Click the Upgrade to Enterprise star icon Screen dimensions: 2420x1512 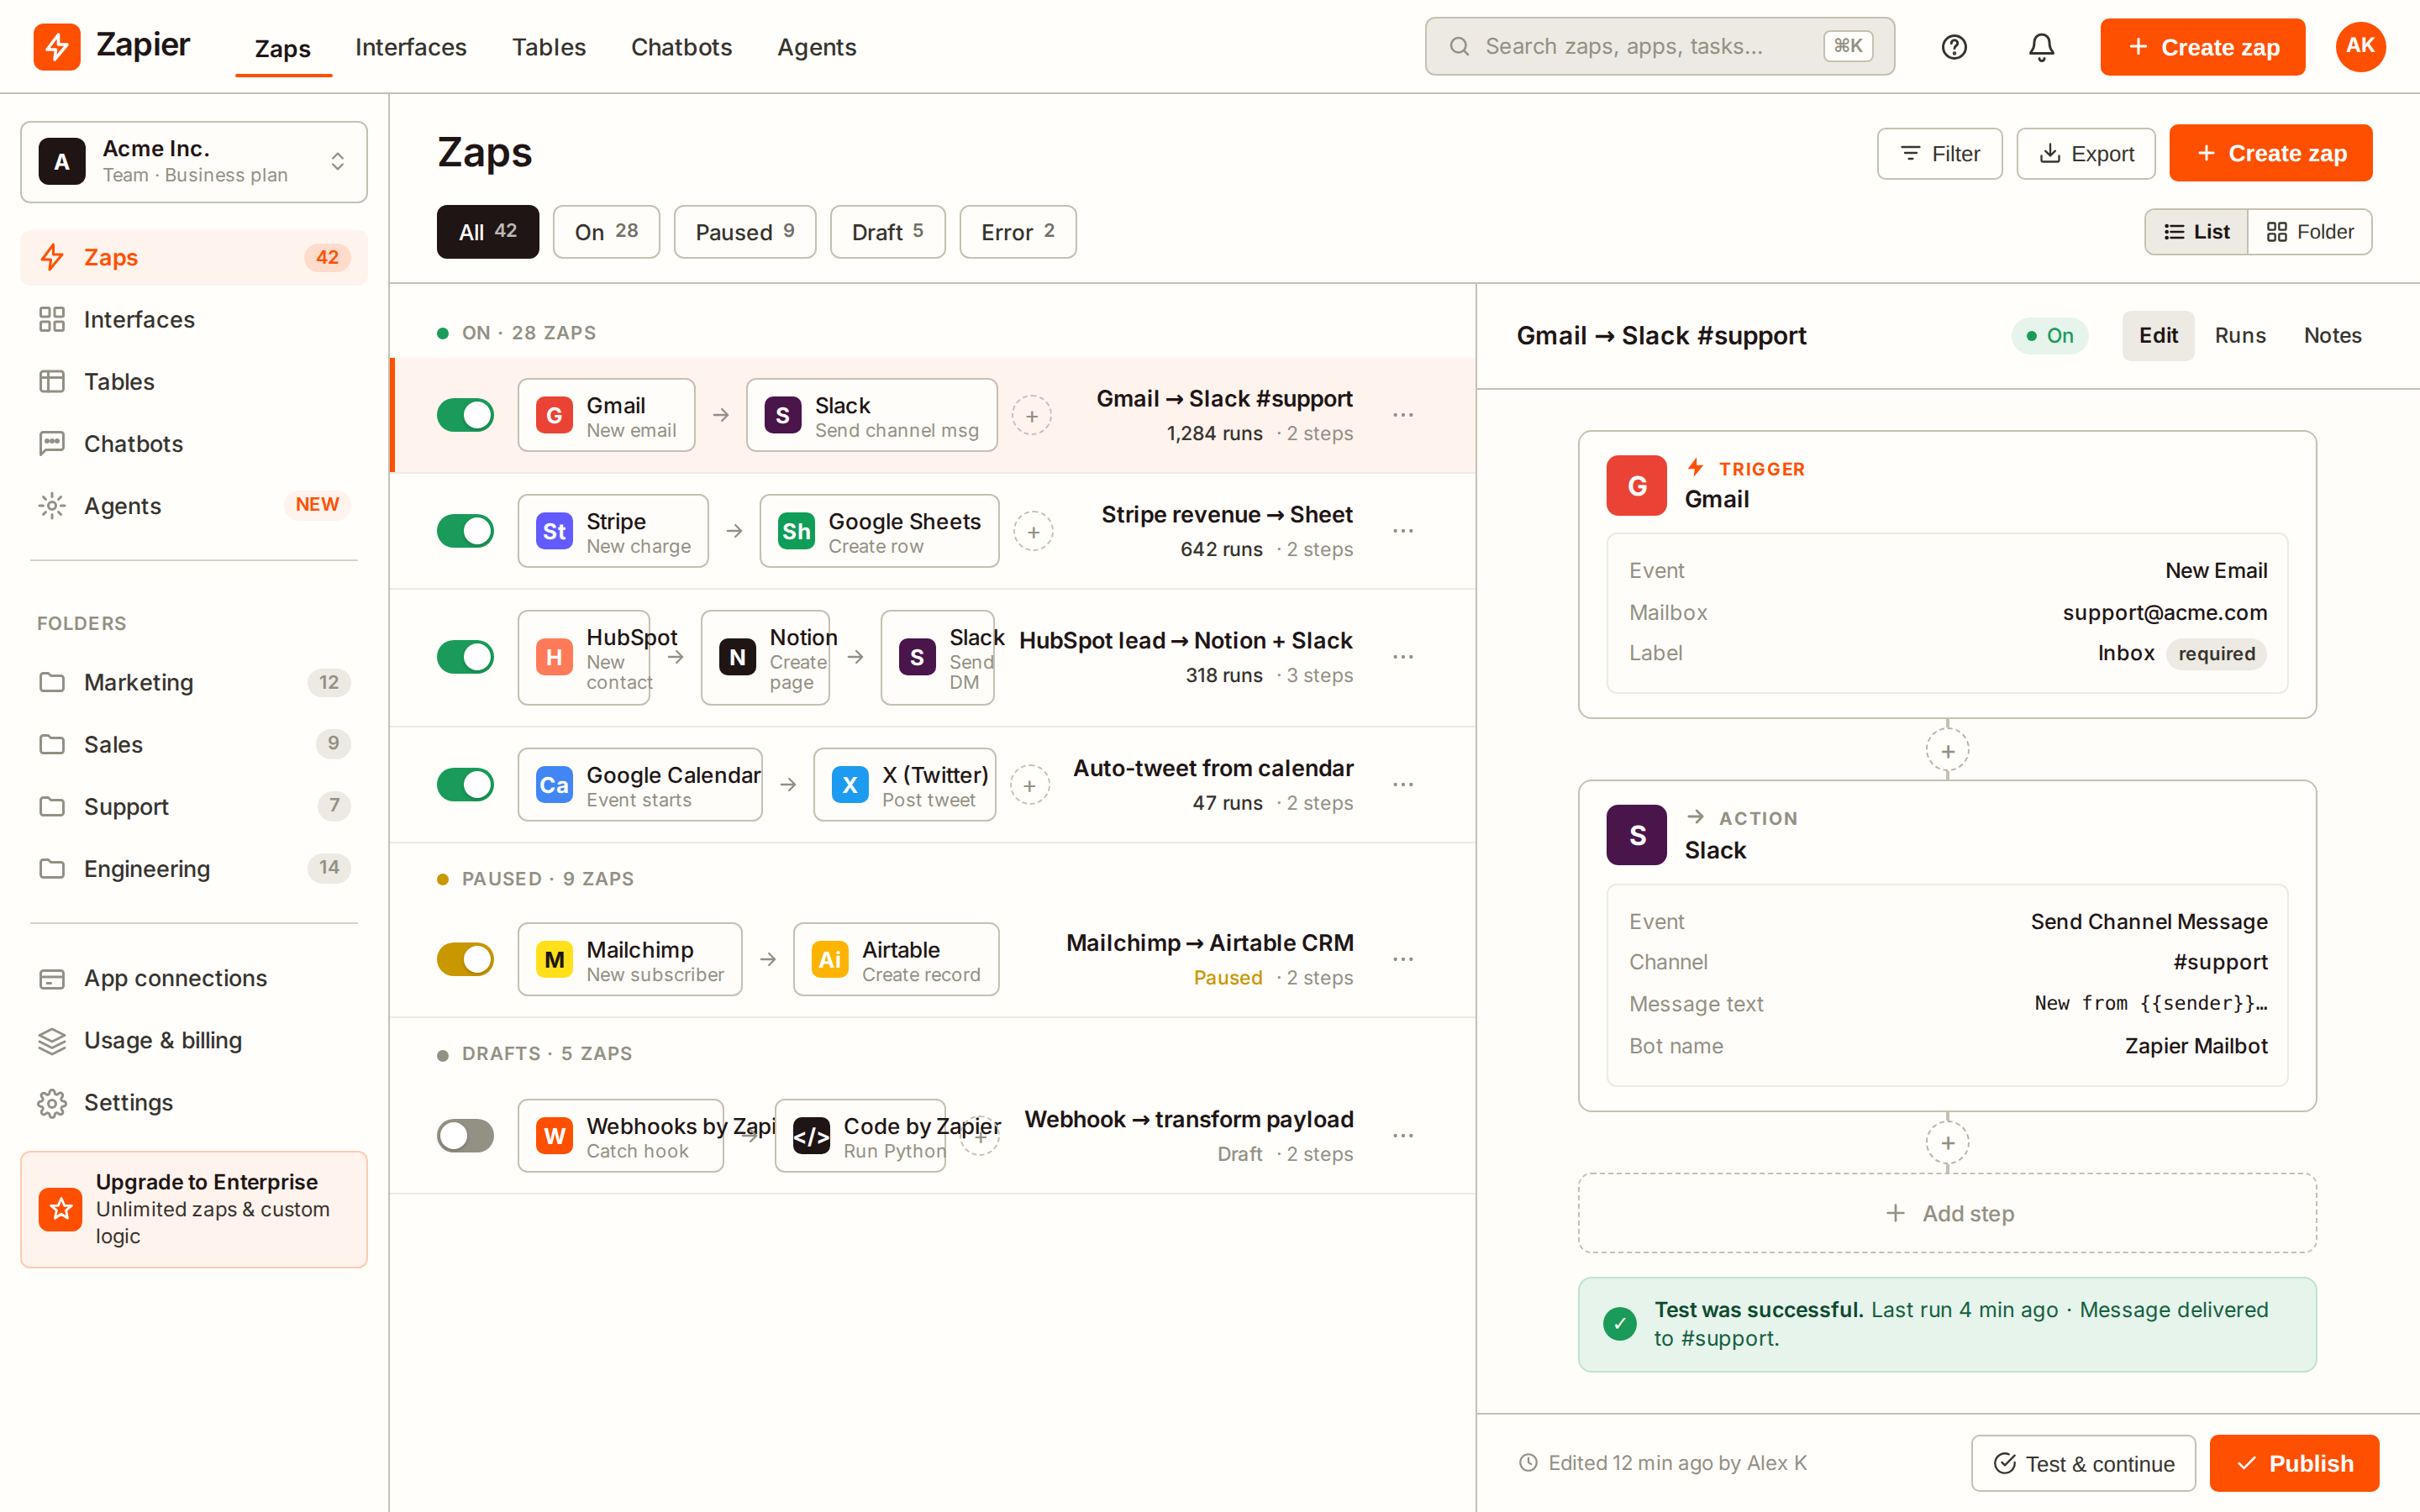point(61,1210)
